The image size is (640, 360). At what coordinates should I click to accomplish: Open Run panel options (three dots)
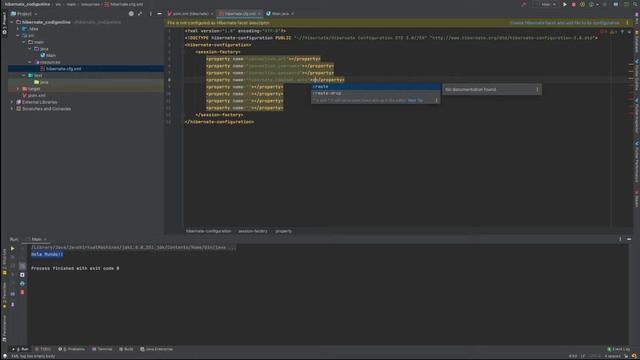point(620,239)
